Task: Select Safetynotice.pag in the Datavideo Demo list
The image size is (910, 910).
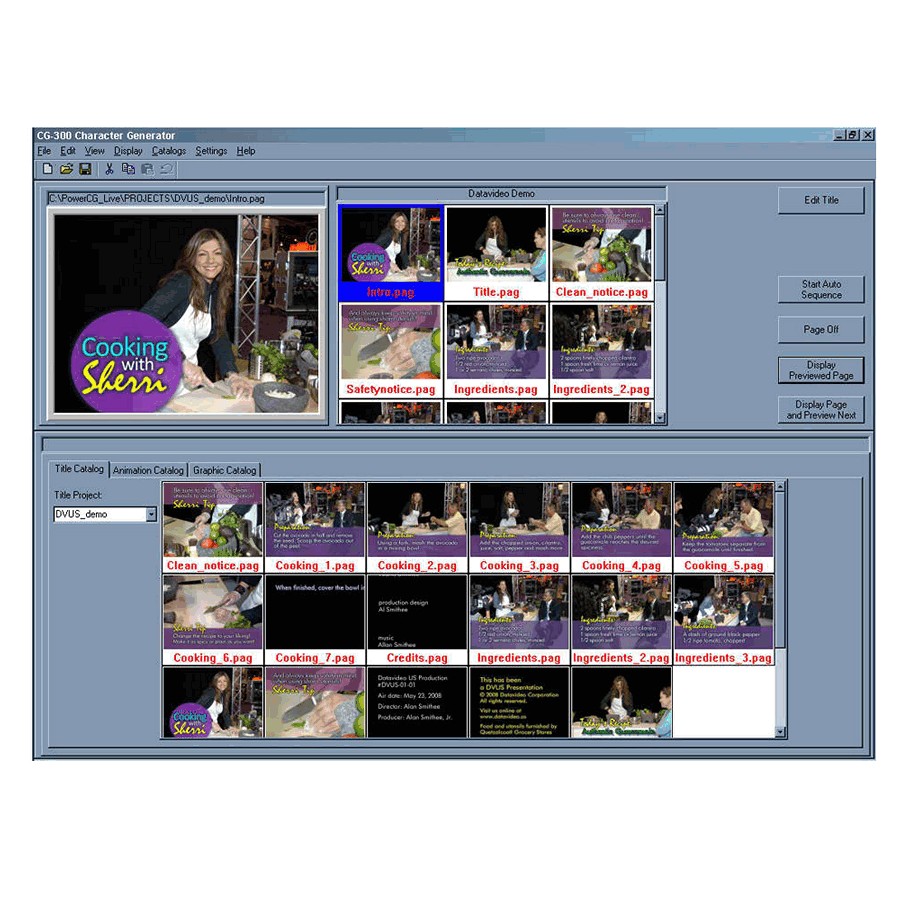Action: tap(390, 350)
